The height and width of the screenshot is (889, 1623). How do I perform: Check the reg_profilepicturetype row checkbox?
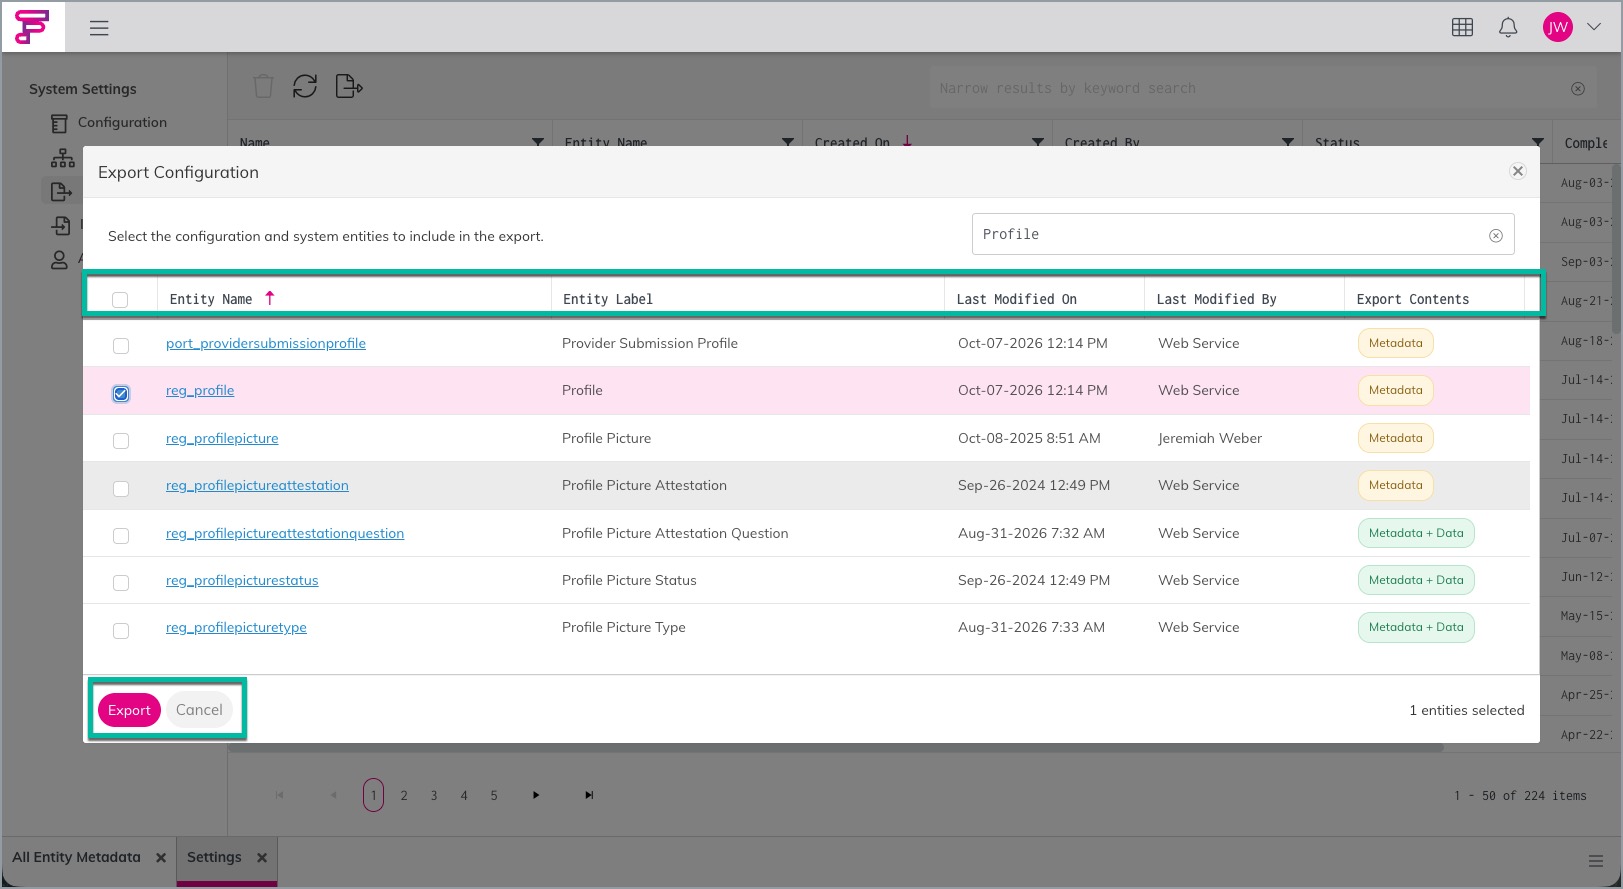coord(121,630)
